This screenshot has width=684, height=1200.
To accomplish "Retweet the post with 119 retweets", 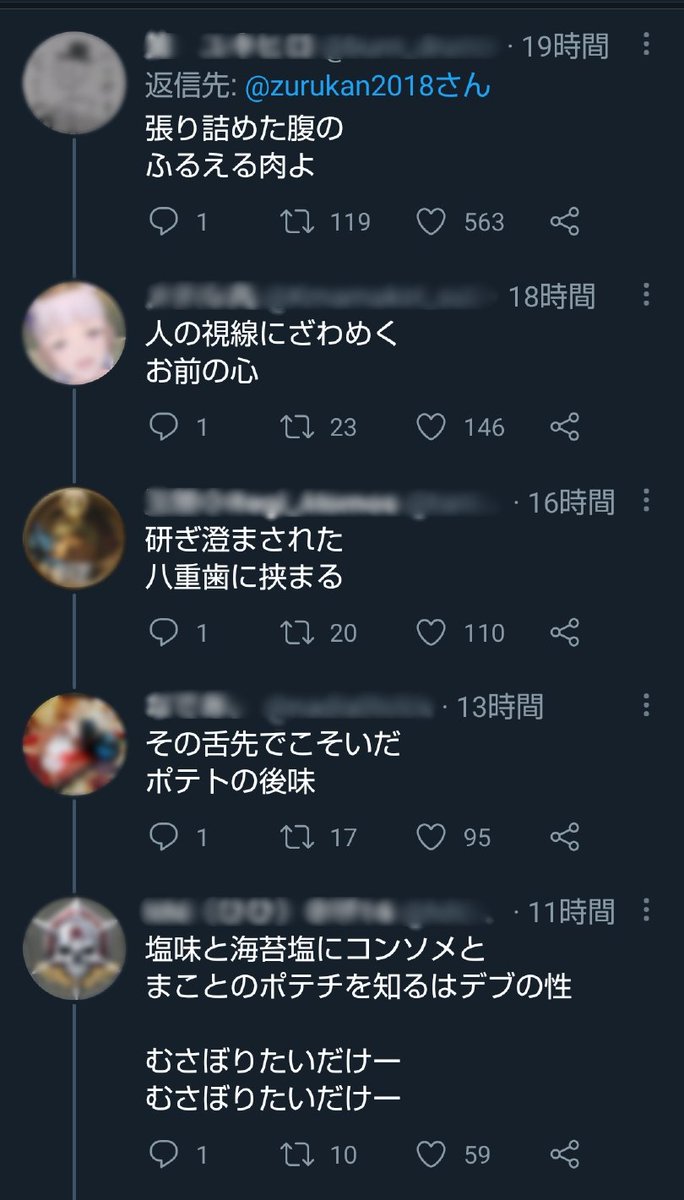I will click(x=294, y=222).
